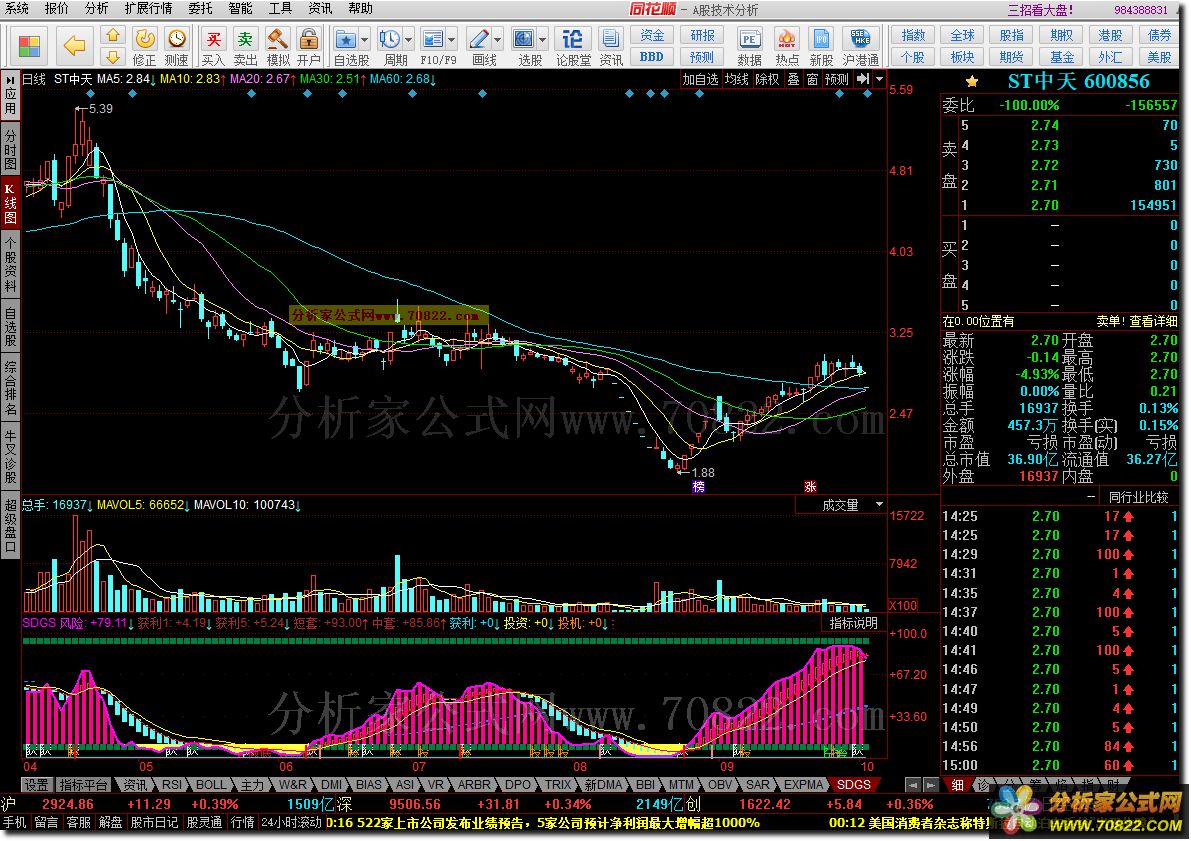Select the 个股资料 sidebar tab

pos(11,263)
